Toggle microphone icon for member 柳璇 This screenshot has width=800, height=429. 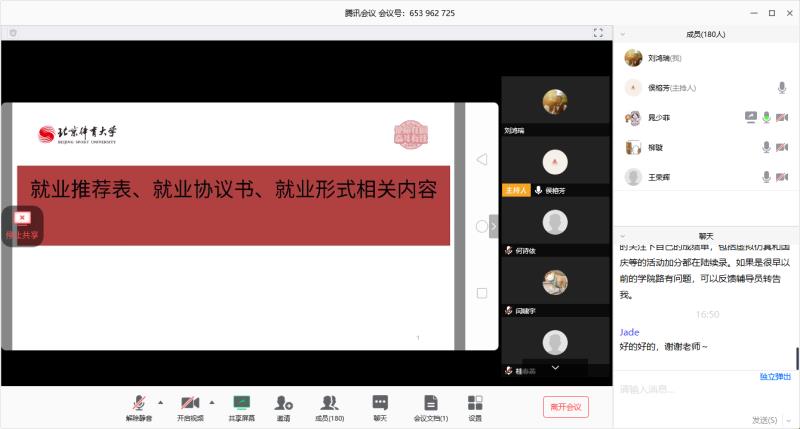click(x=767, y=147)
